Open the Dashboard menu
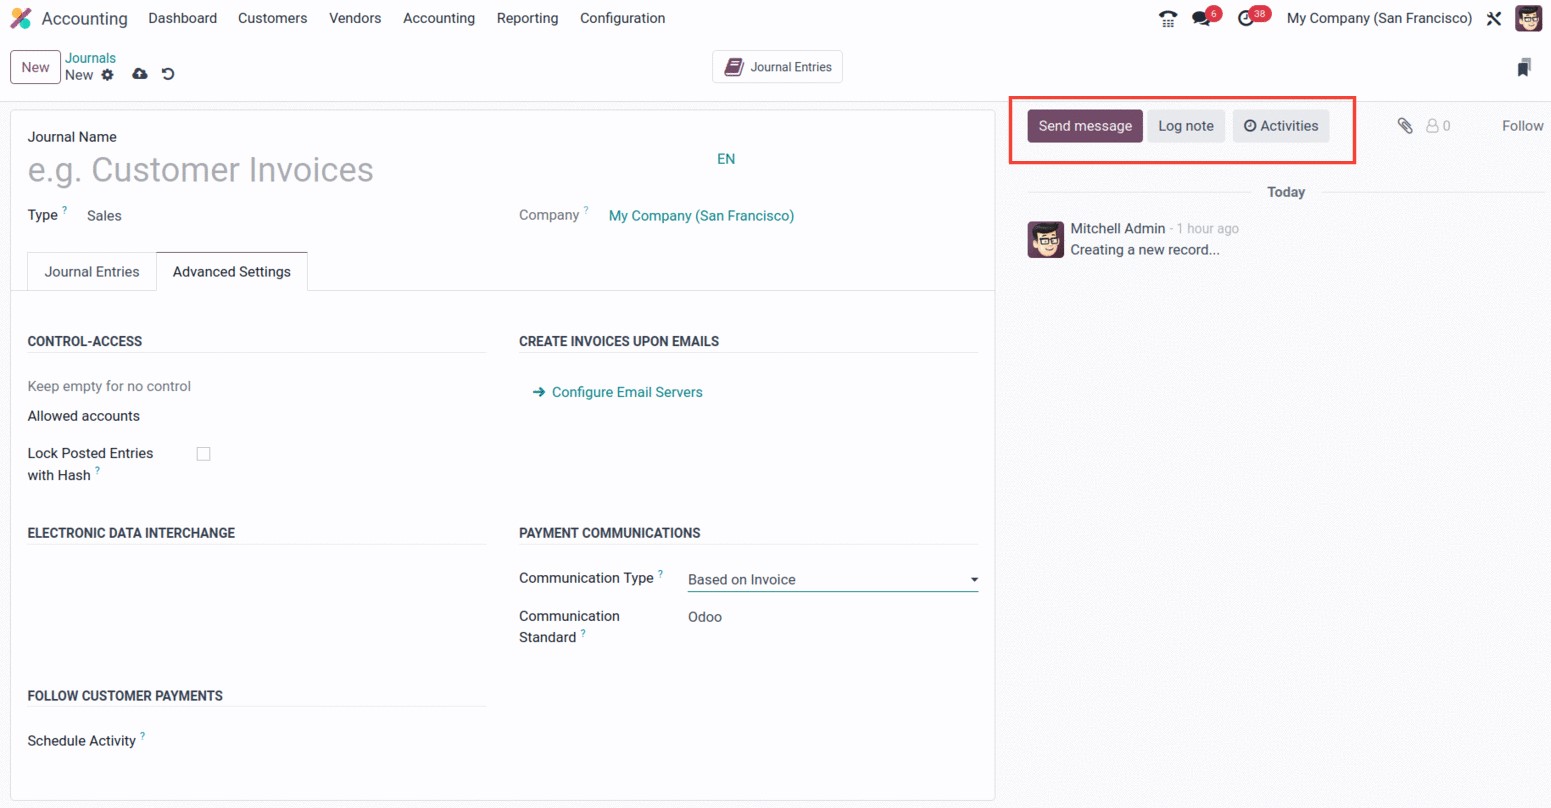 click(182, 18)
